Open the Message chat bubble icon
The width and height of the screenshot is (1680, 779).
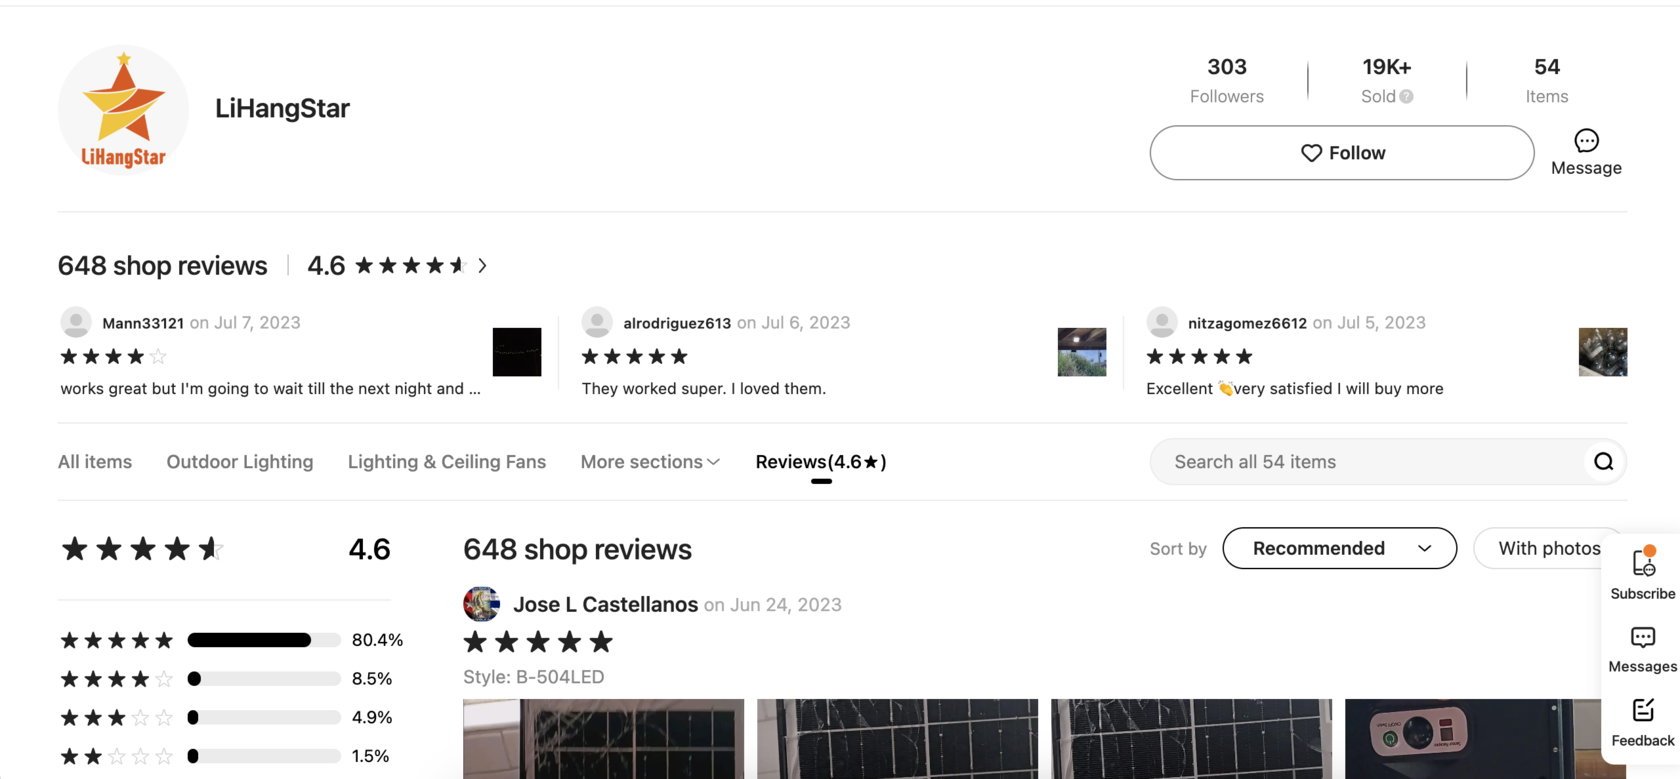[1586, 141]
